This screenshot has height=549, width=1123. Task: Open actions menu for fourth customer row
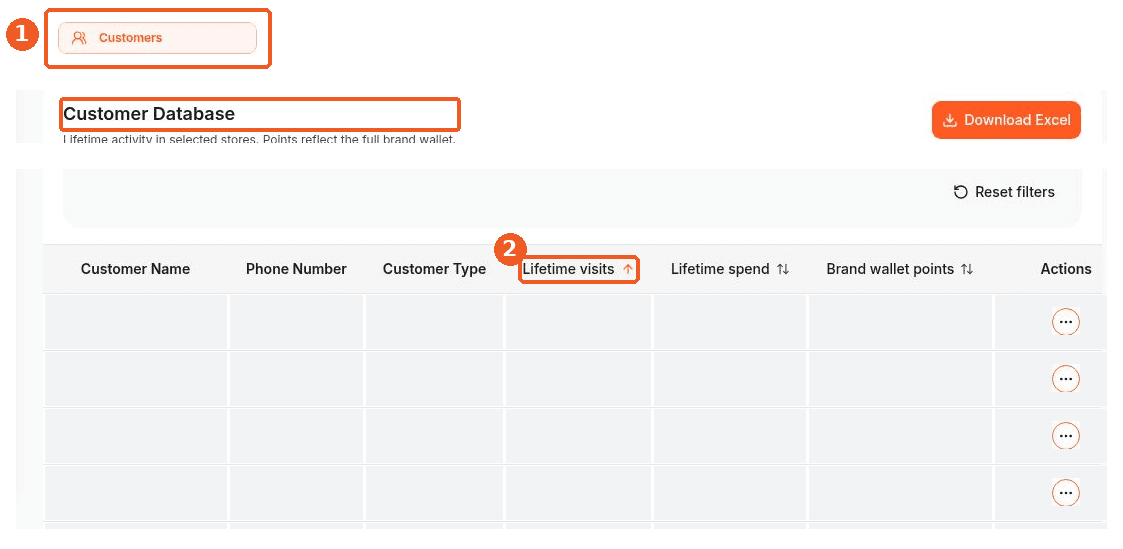coord(1066,492)
